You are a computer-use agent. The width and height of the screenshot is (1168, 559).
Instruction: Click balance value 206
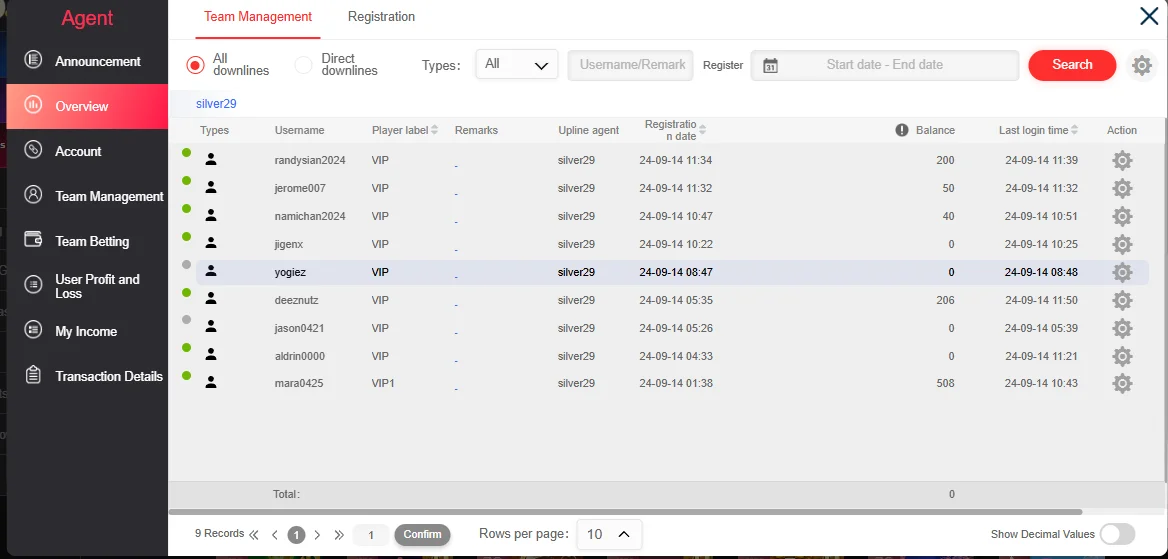945,300
